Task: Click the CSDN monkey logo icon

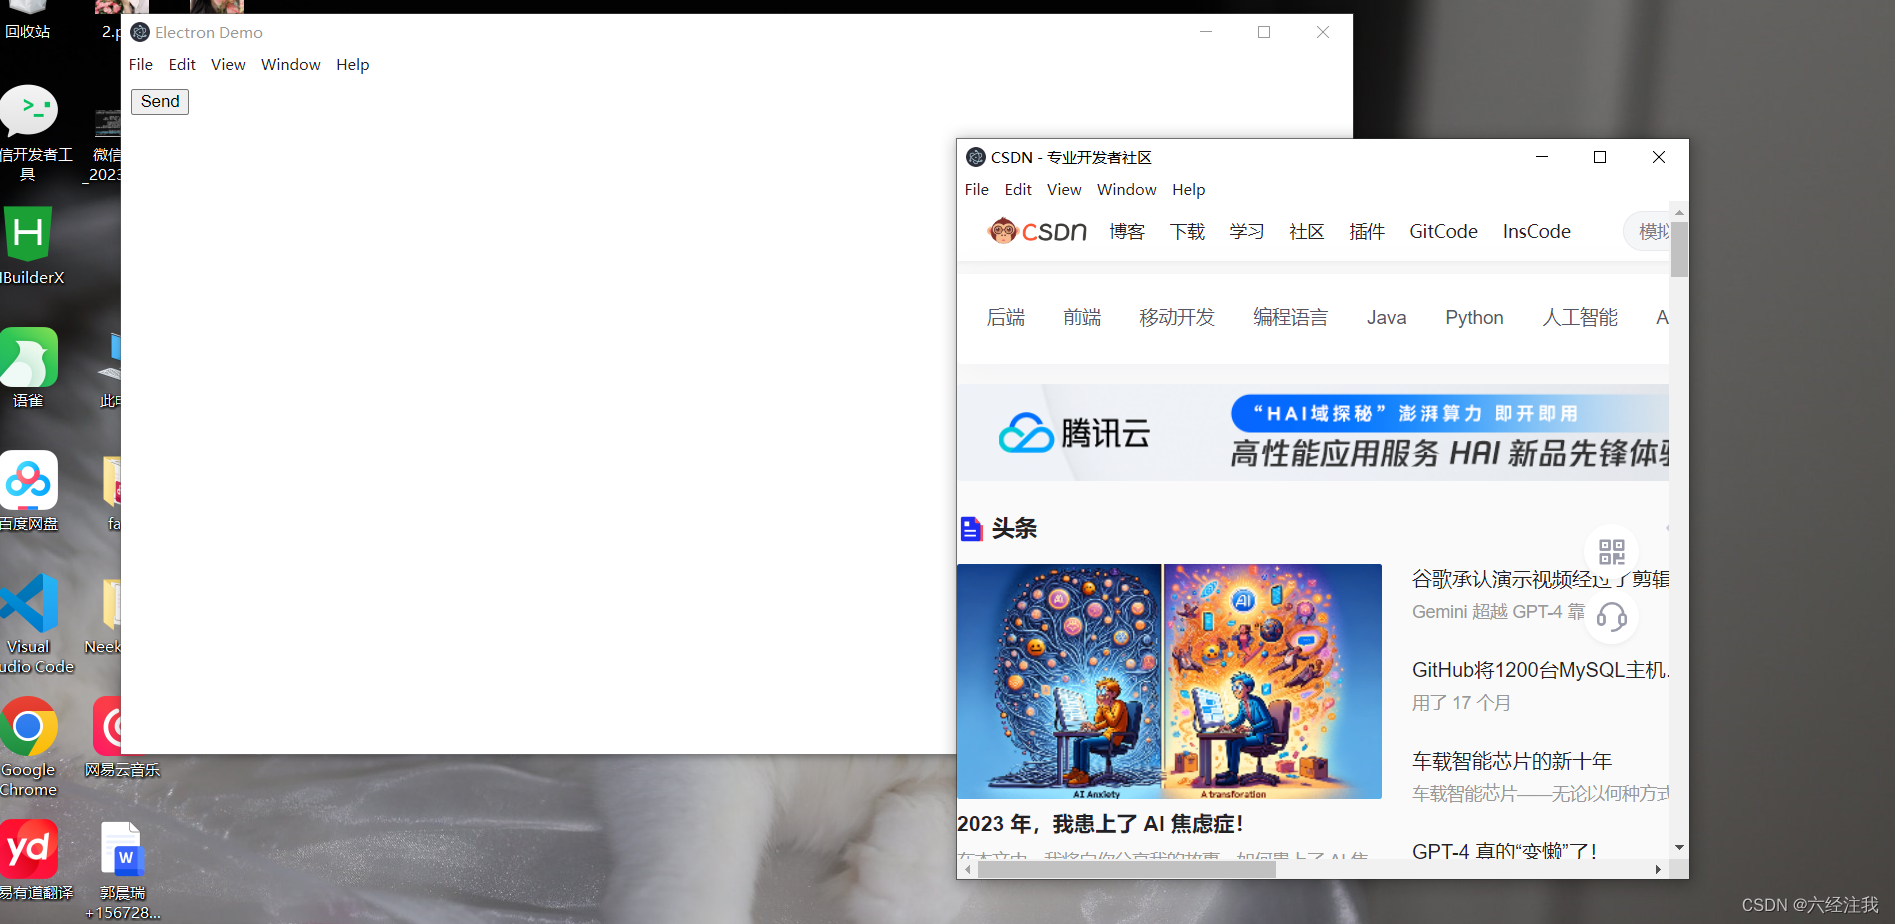Action: point(1003,230)
